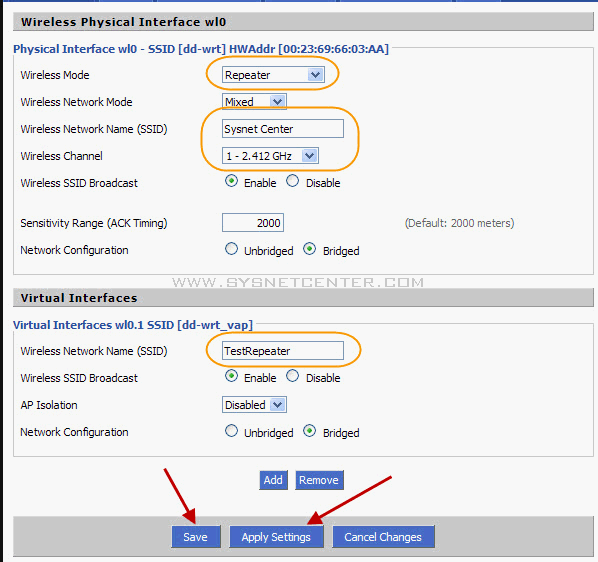This screenshot has height=562, width=598.
Task: Open the Wireless Mode dropdown showing Repeater
Action: tap(273, 75)
